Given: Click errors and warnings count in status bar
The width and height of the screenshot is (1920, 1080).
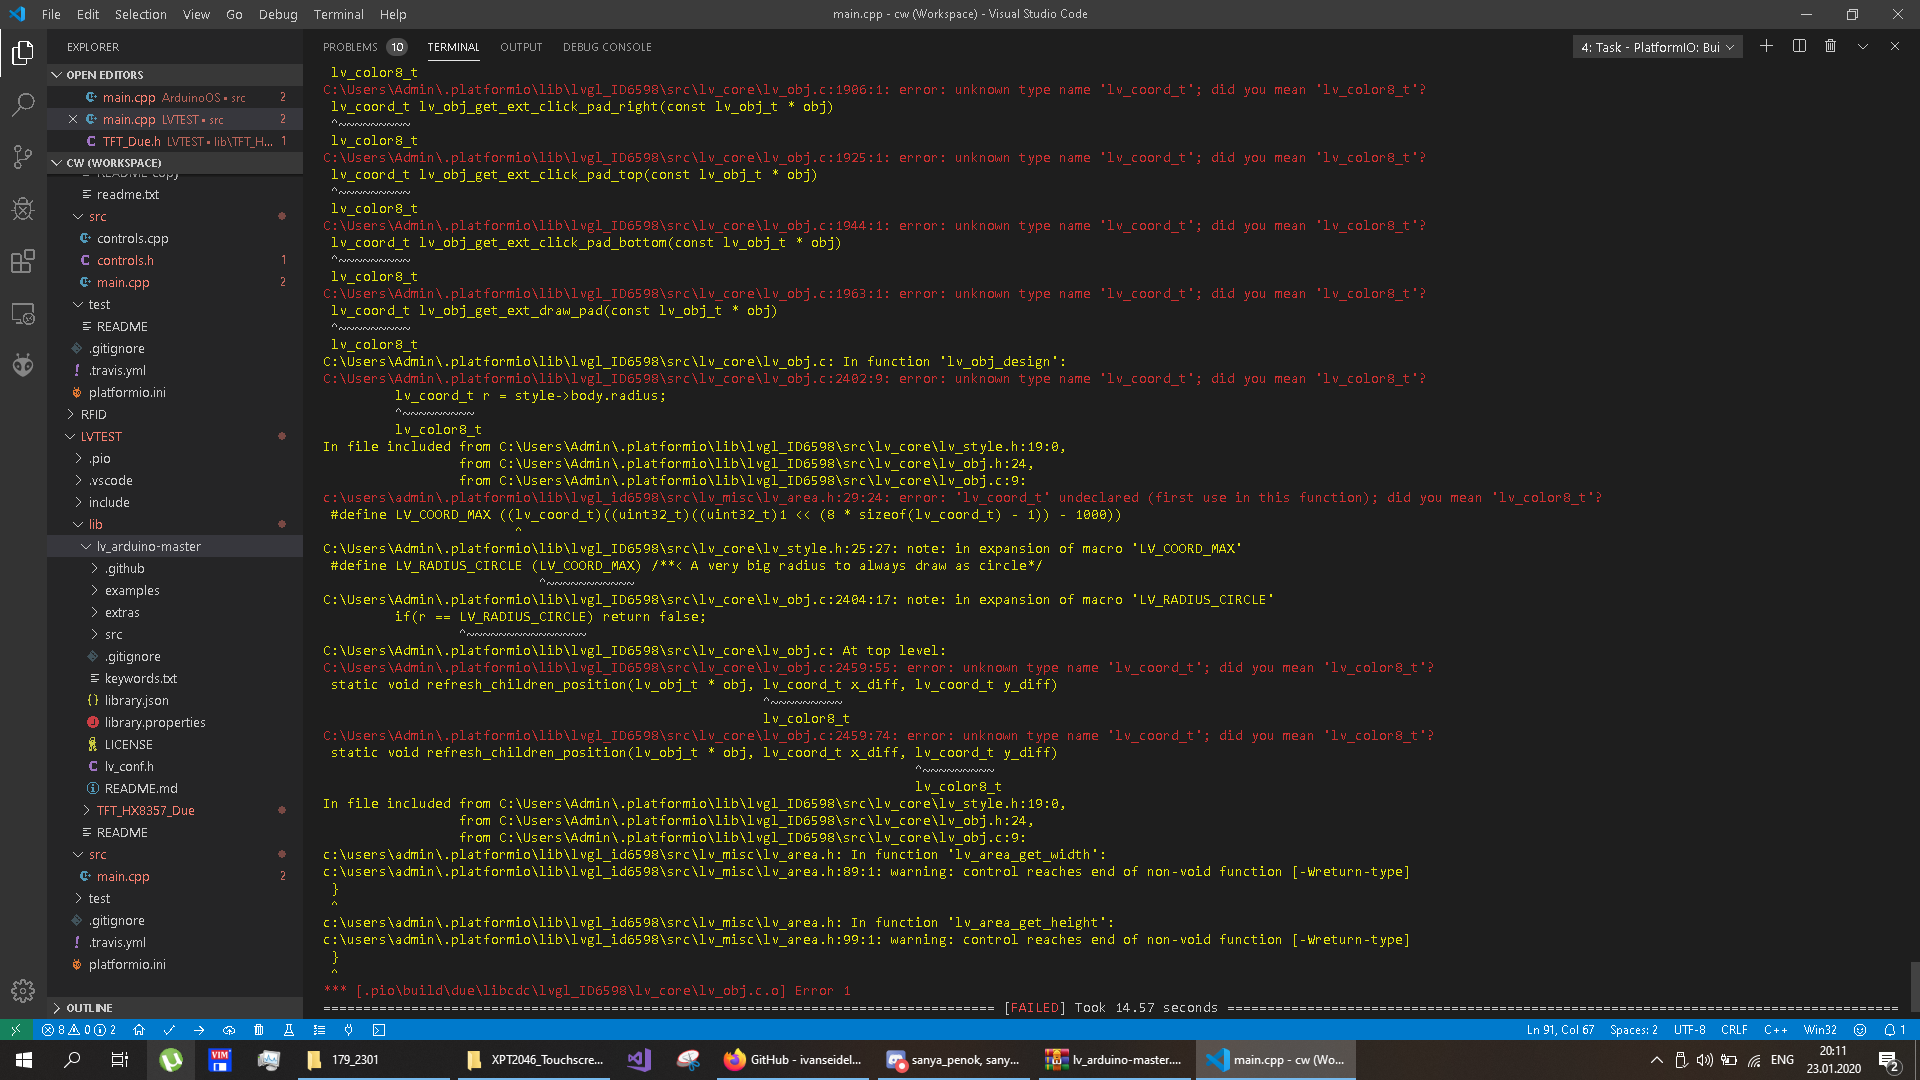Looking at the screenshot, I should click(79, 1029).
